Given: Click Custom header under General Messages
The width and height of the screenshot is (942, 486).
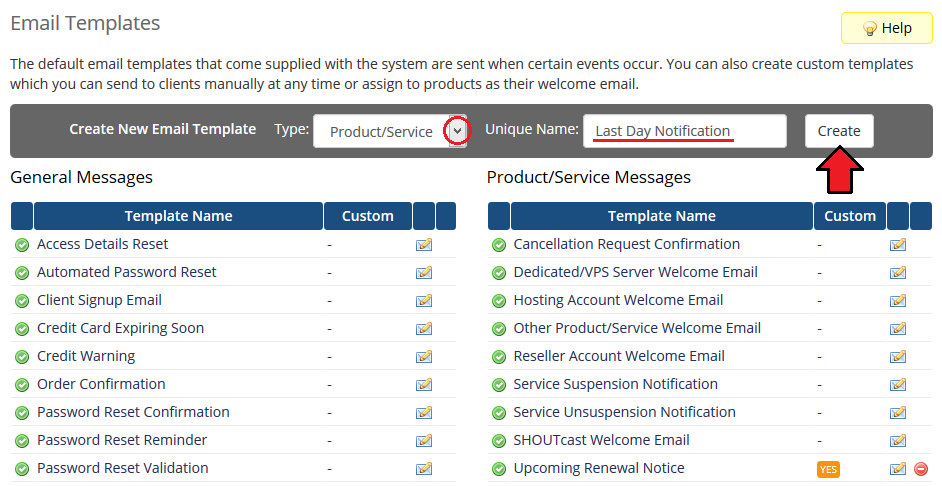Looking at the screenshot, I should (x=368, y=216).
